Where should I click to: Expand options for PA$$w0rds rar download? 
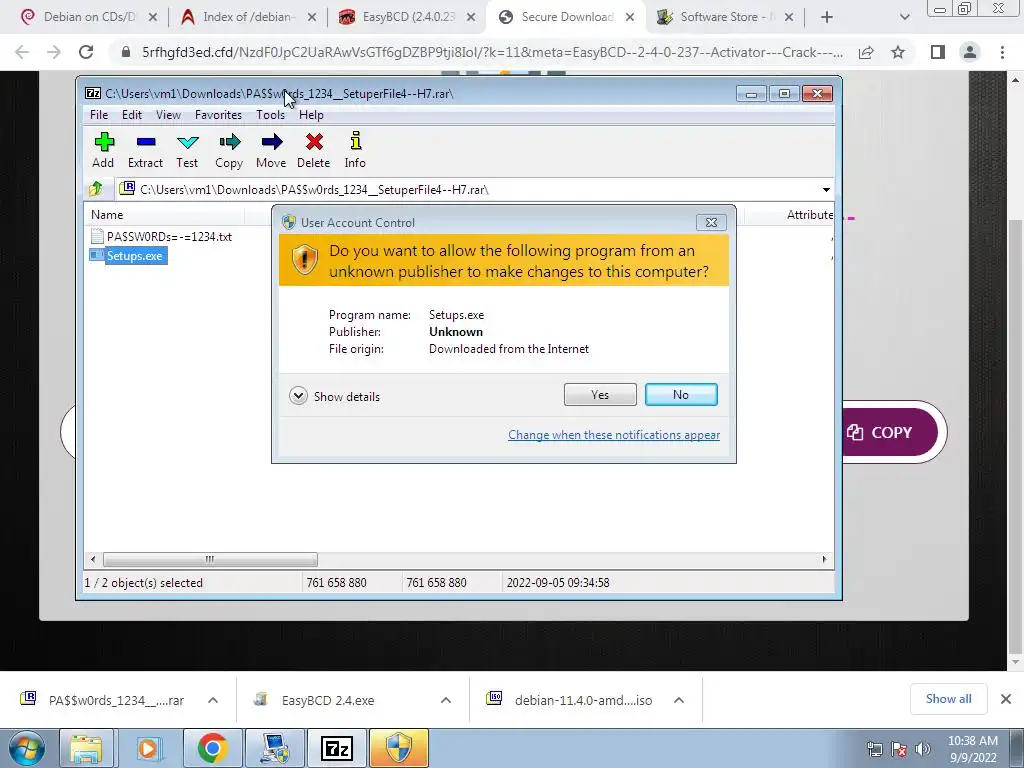213,700
